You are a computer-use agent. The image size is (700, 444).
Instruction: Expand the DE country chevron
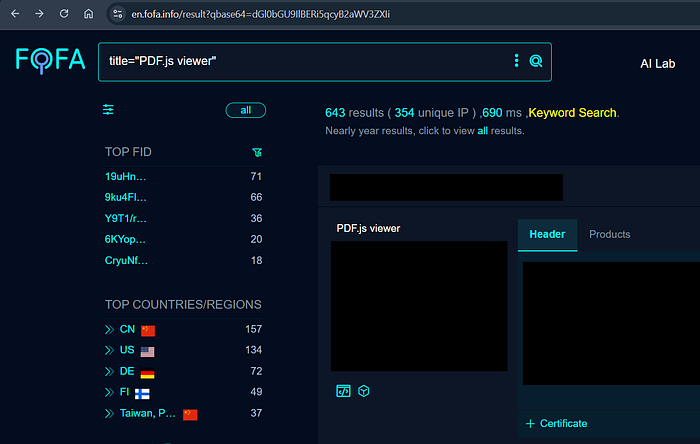point(109,371)
